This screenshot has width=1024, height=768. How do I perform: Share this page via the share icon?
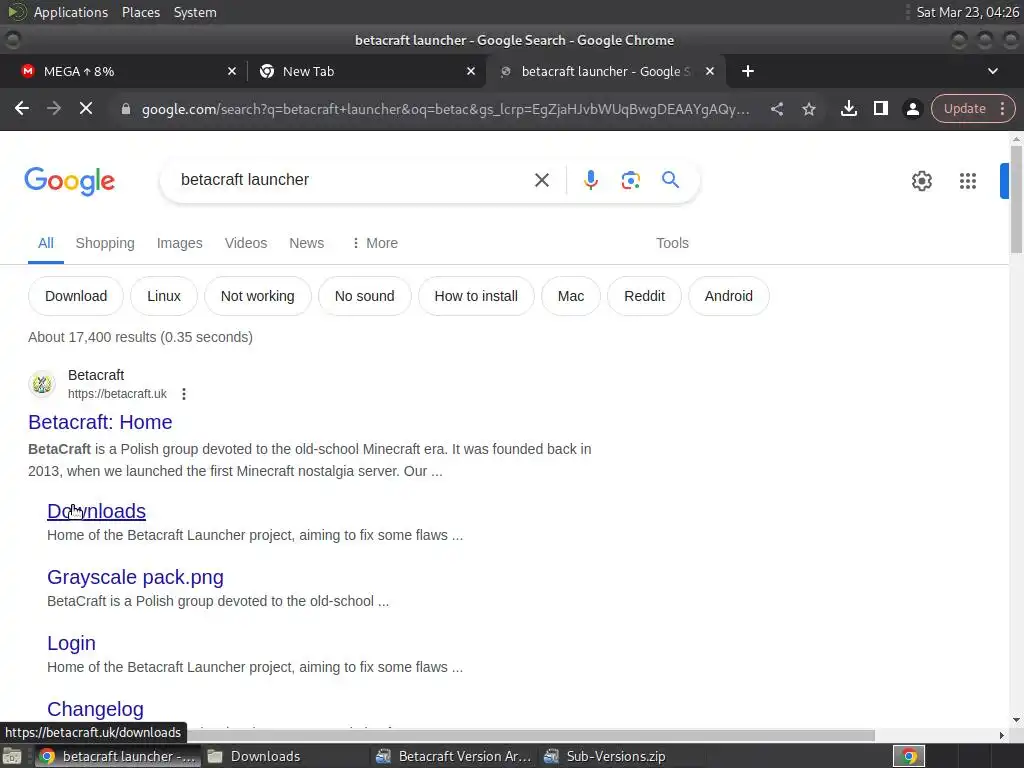coord(776,109)
